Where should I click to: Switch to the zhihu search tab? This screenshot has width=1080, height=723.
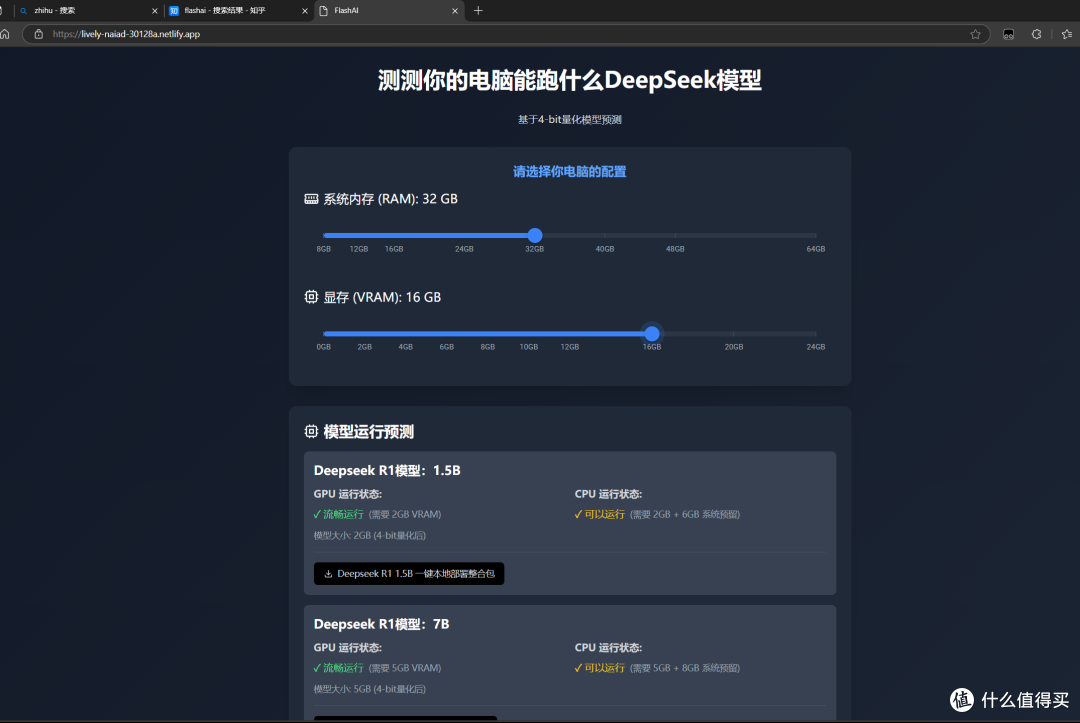[86, 10]
